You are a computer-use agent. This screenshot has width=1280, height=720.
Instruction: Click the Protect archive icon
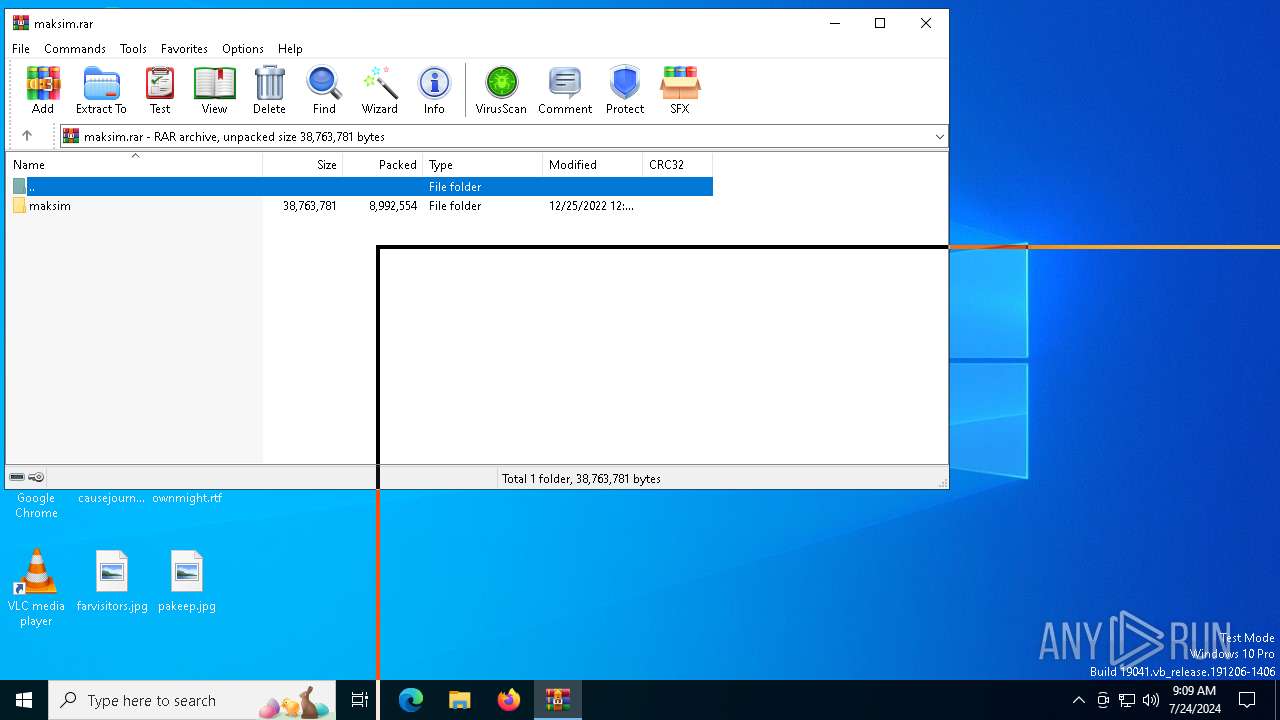pyautogui.click(x=625, y=91)
